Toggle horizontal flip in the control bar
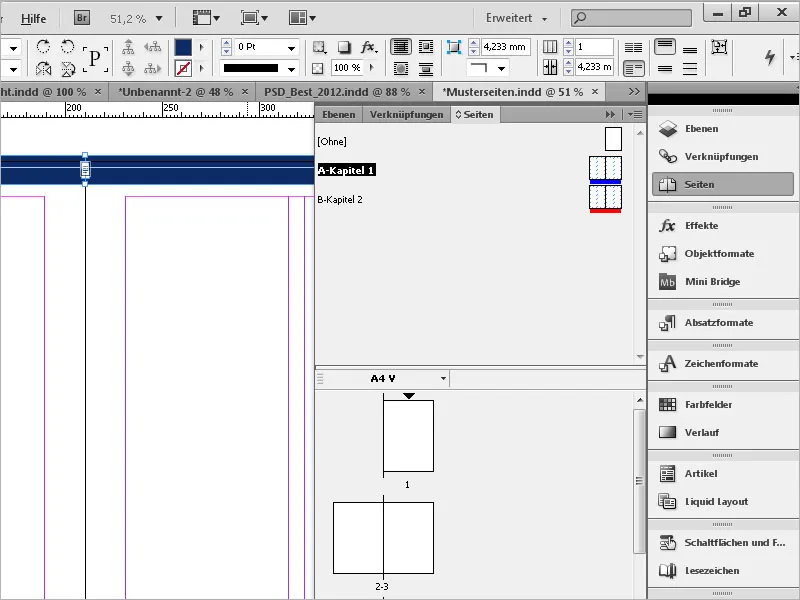The image size is (800, 600). 42,69
